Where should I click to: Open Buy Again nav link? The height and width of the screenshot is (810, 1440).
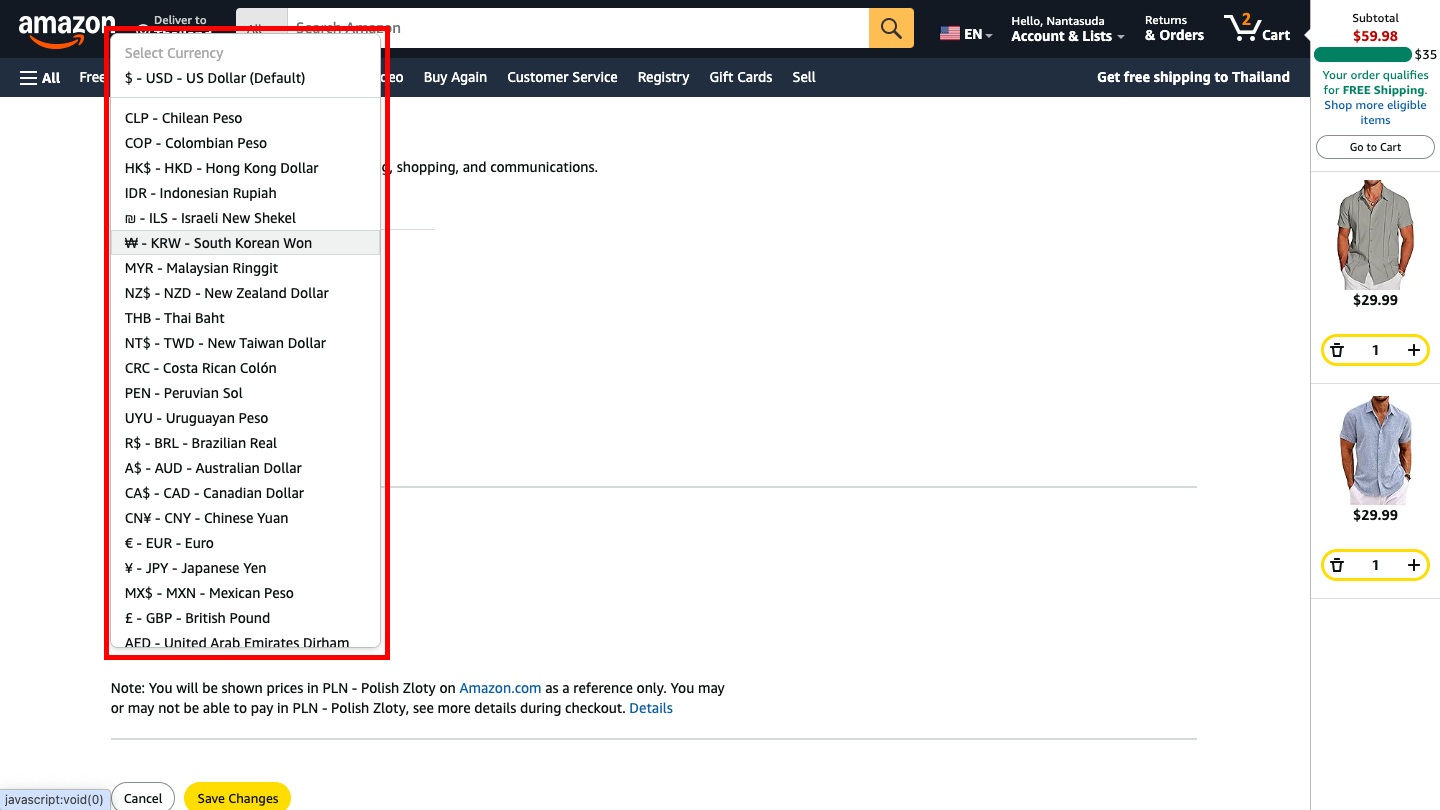(455, 77)
